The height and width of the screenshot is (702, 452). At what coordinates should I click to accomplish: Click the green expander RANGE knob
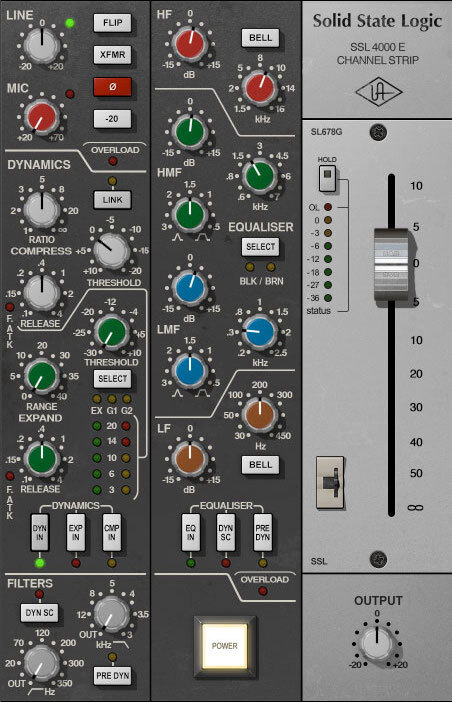coord(42,375)
